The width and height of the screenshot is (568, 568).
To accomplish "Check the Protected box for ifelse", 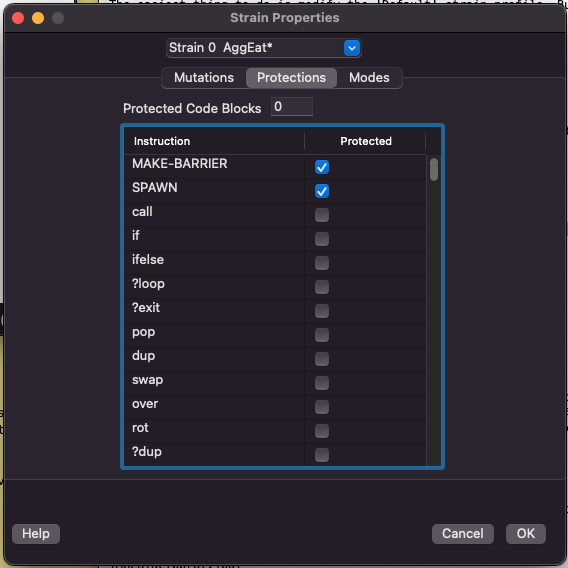I will click(x=322, y=263).
